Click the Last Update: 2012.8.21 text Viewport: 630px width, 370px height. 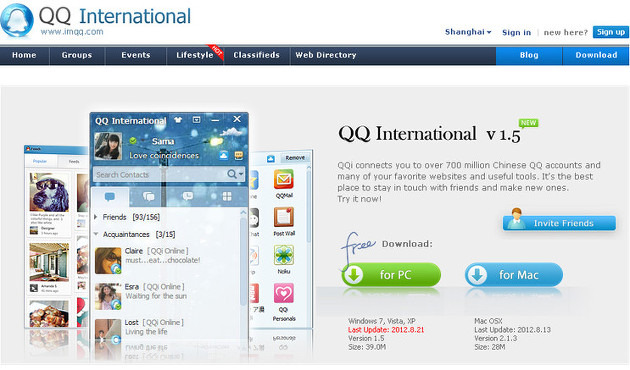pos(386,329)
